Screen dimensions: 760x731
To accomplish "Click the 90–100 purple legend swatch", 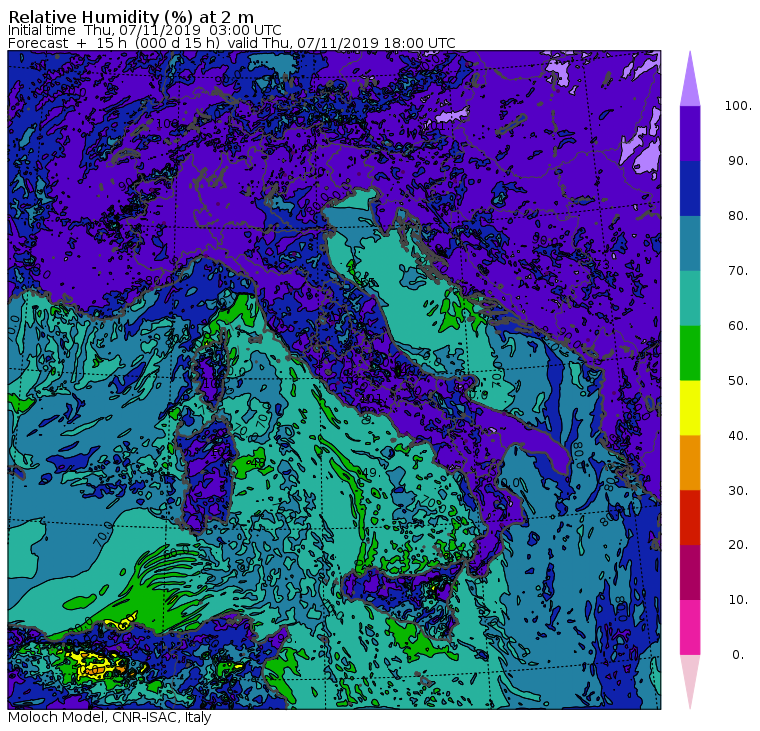I will point(690,133).
